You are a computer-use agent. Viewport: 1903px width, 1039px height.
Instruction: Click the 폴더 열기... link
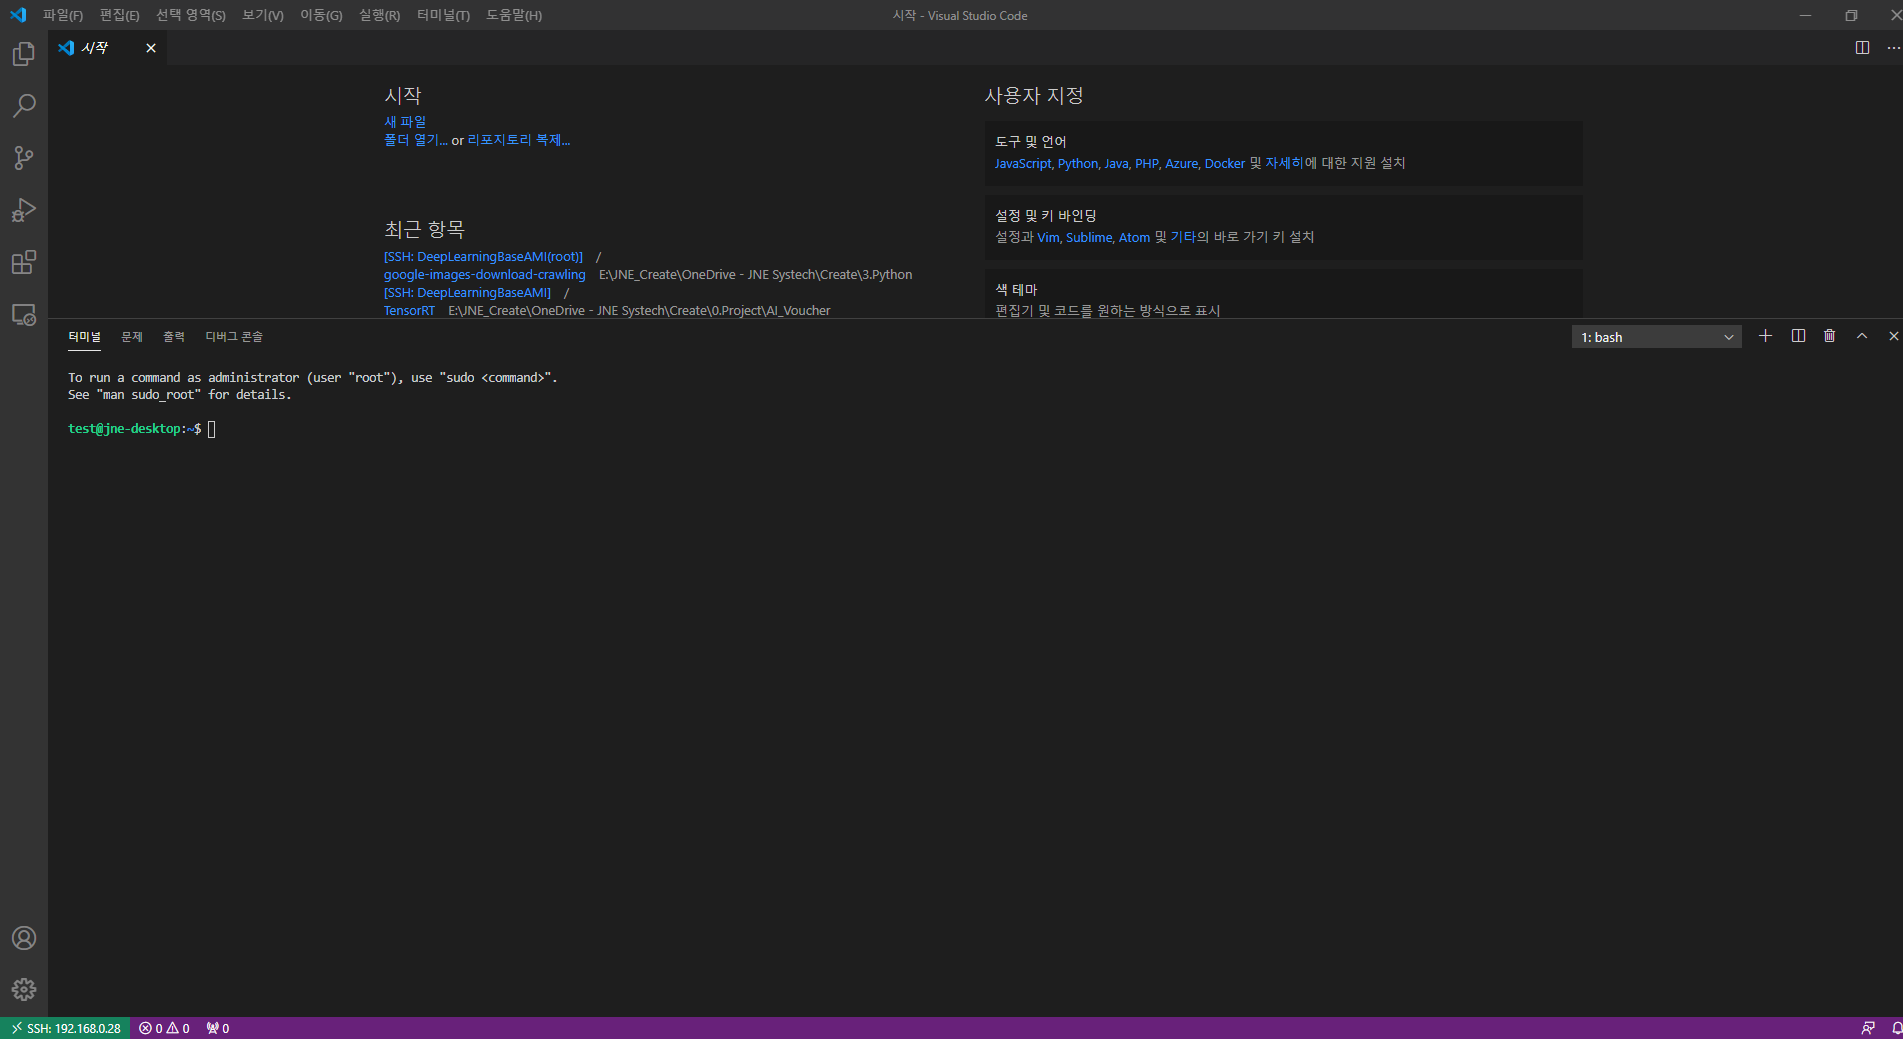(416, 140)
